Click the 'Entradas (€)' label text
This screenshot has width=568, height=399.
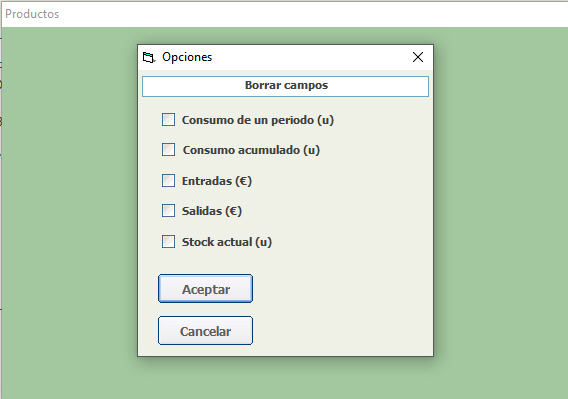coord(217,181)
